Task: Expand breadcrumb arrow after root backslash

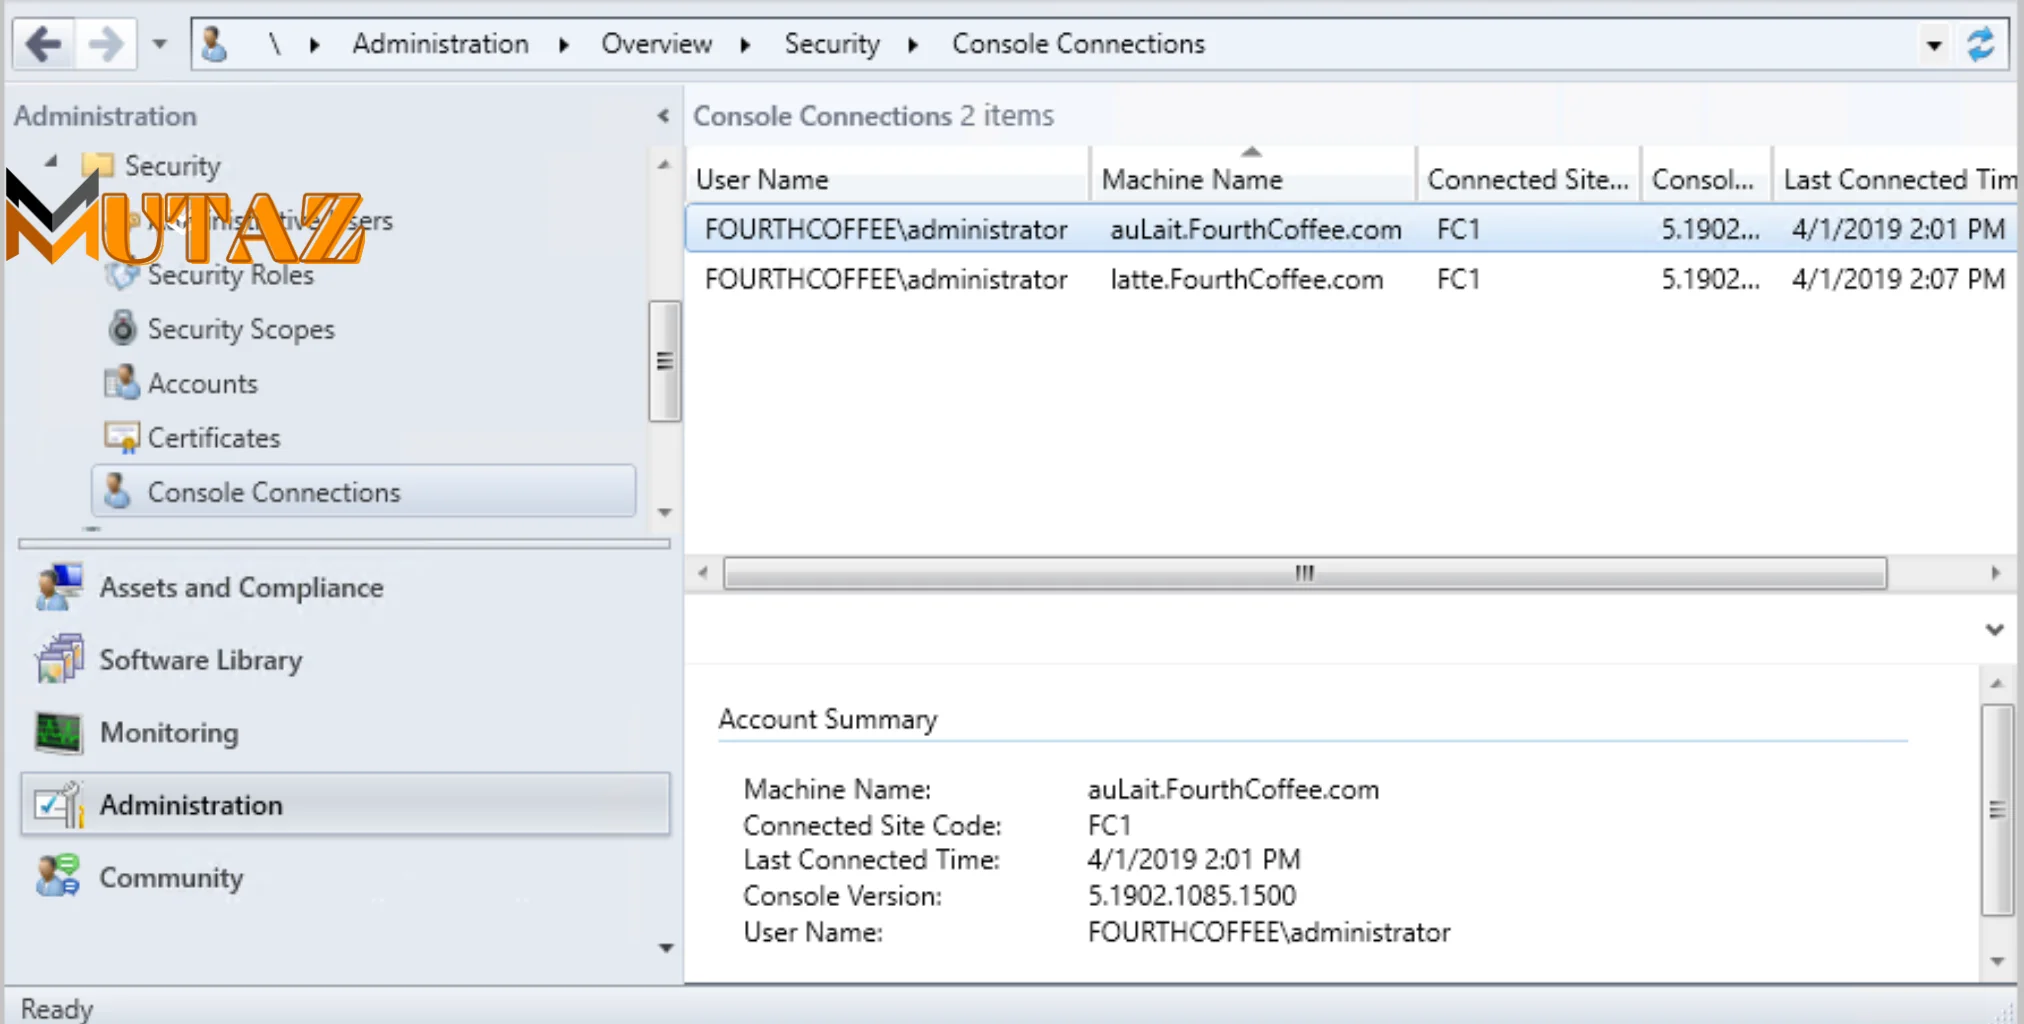Action: 315,45
